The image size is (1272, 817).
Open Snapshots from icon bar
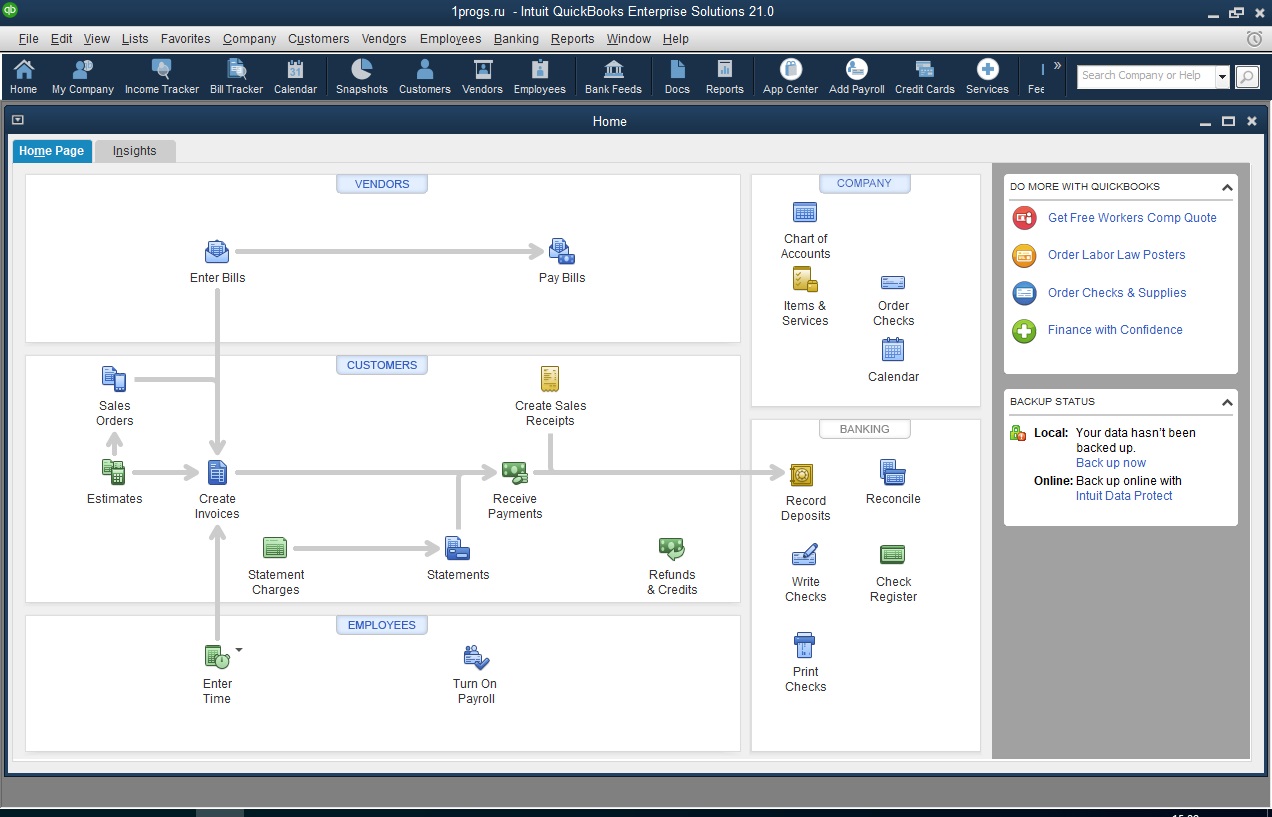(x=362, y=77)
